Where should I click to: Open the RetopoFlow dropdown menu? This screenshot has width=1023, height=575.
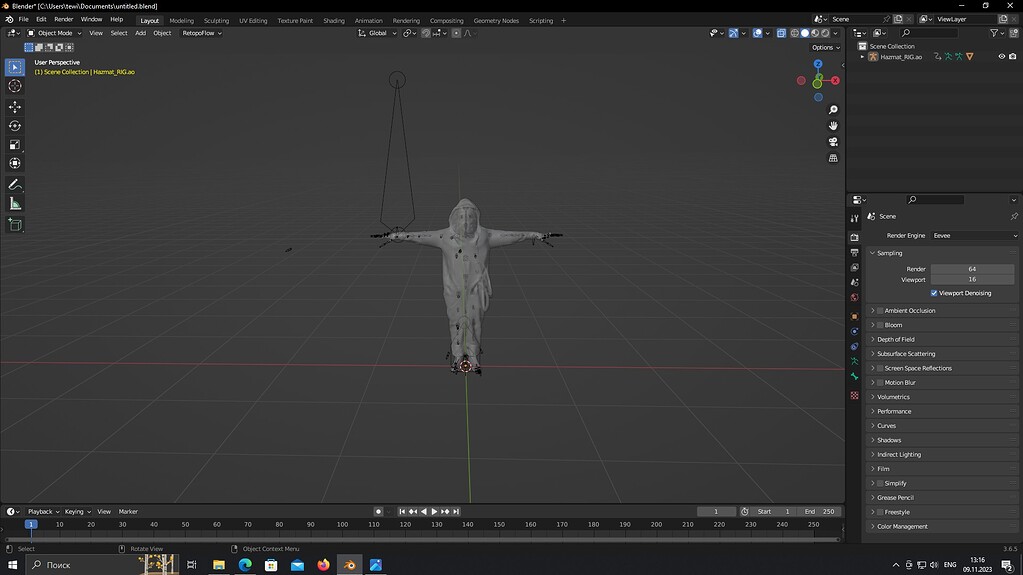pos(202,33)
